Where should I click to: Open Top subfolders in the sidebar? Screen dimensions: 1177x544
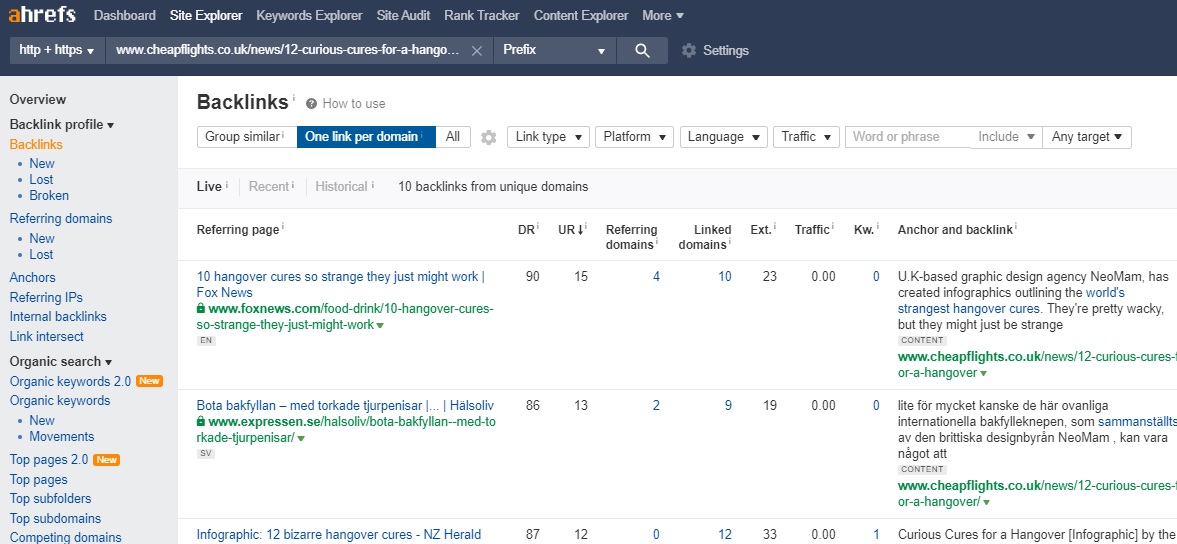50,499
